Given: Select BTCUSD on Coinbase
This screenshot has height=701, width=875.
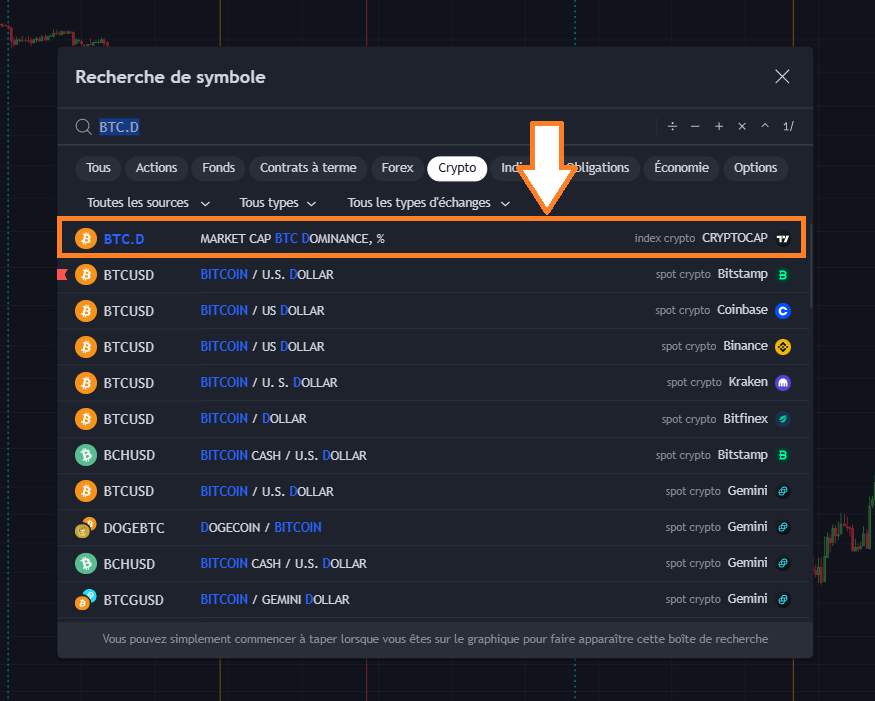Looking at the screenshot, I should point(434,311).
